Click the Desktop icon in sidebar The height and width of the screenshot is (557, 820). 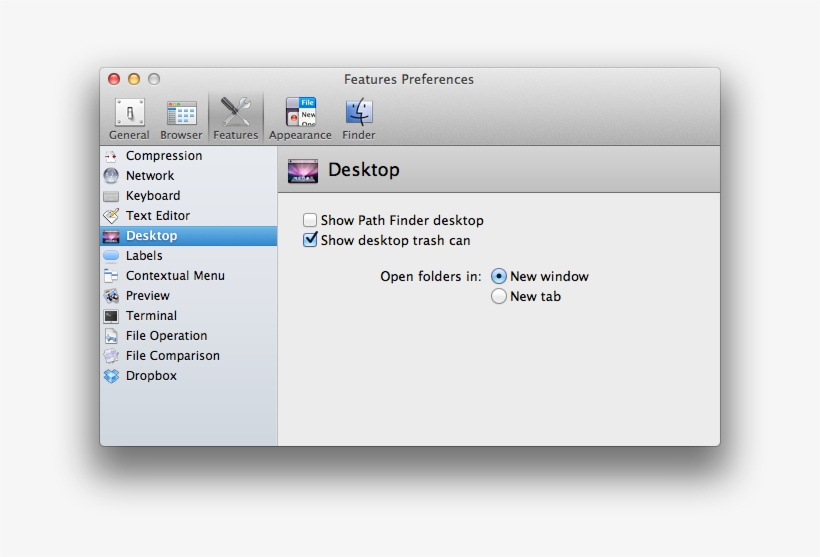(111, 236)
